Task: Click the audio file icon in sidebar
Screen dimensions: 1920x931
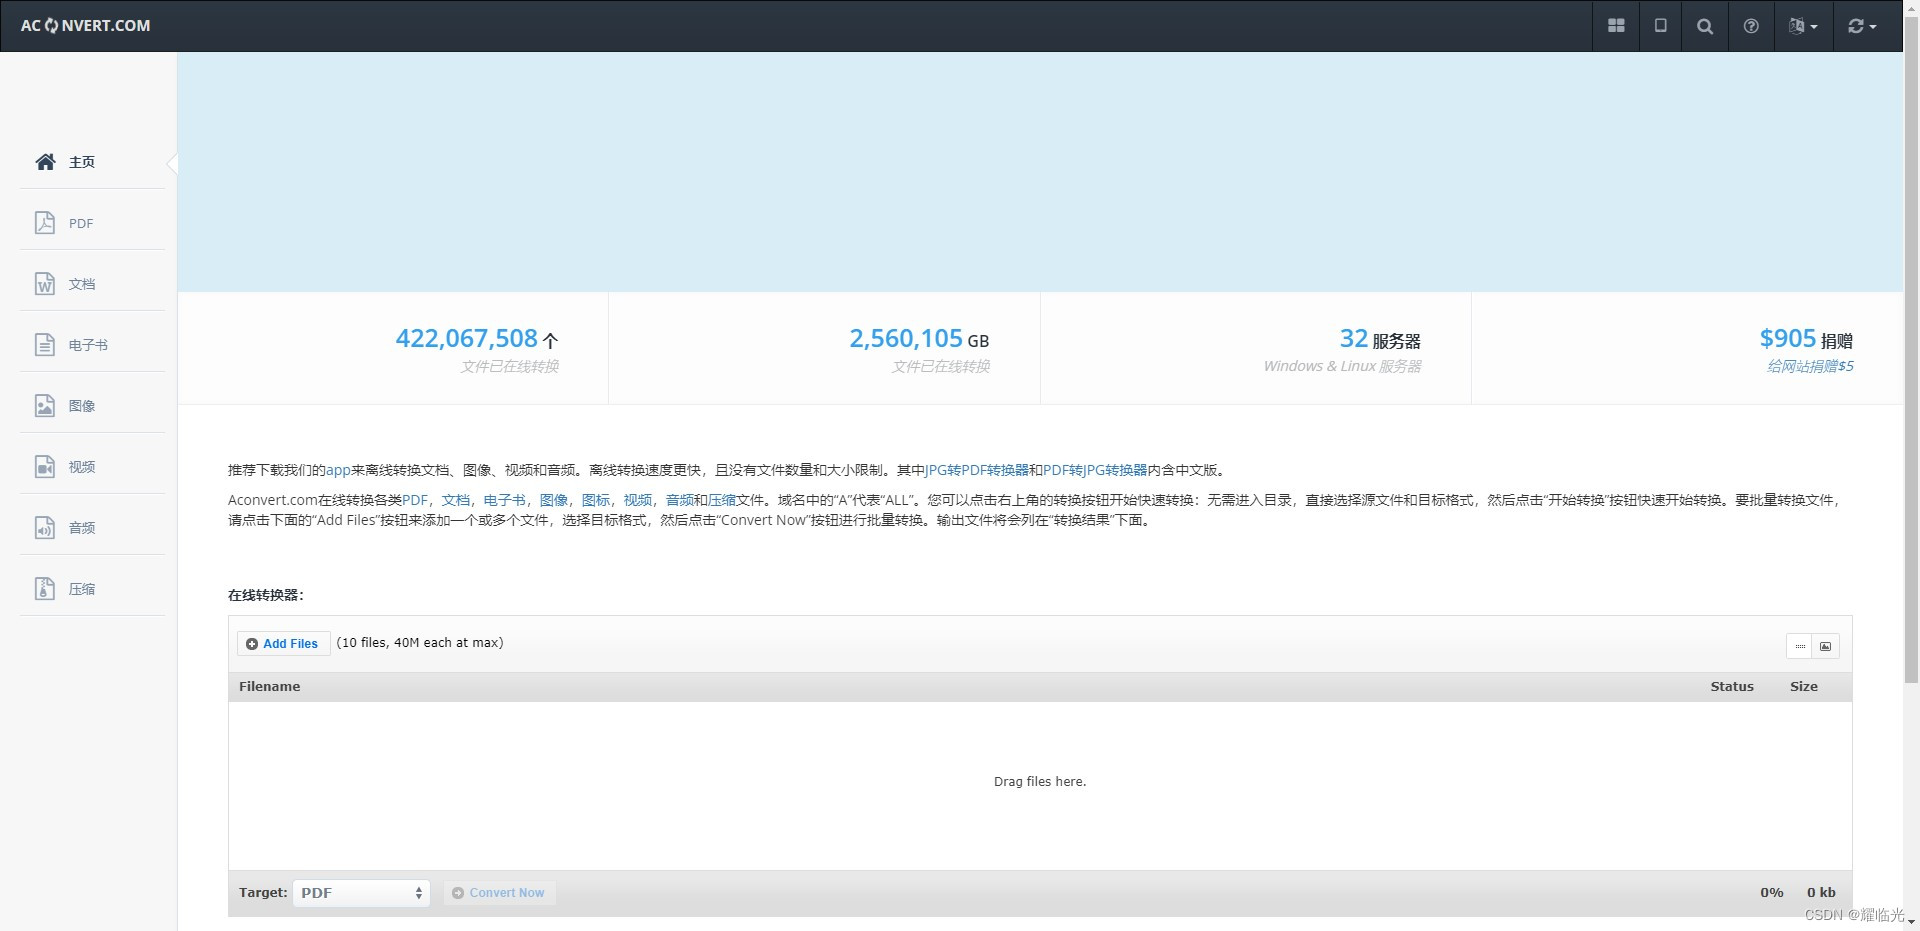Action: pyautogui.click(x=45, y=528)
